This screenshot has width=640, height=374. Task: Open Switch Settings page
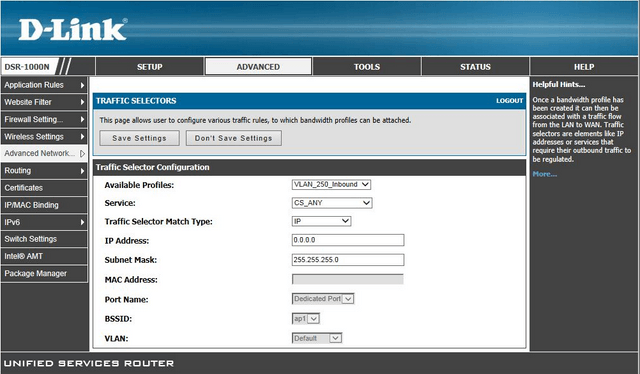pos(44,239)
